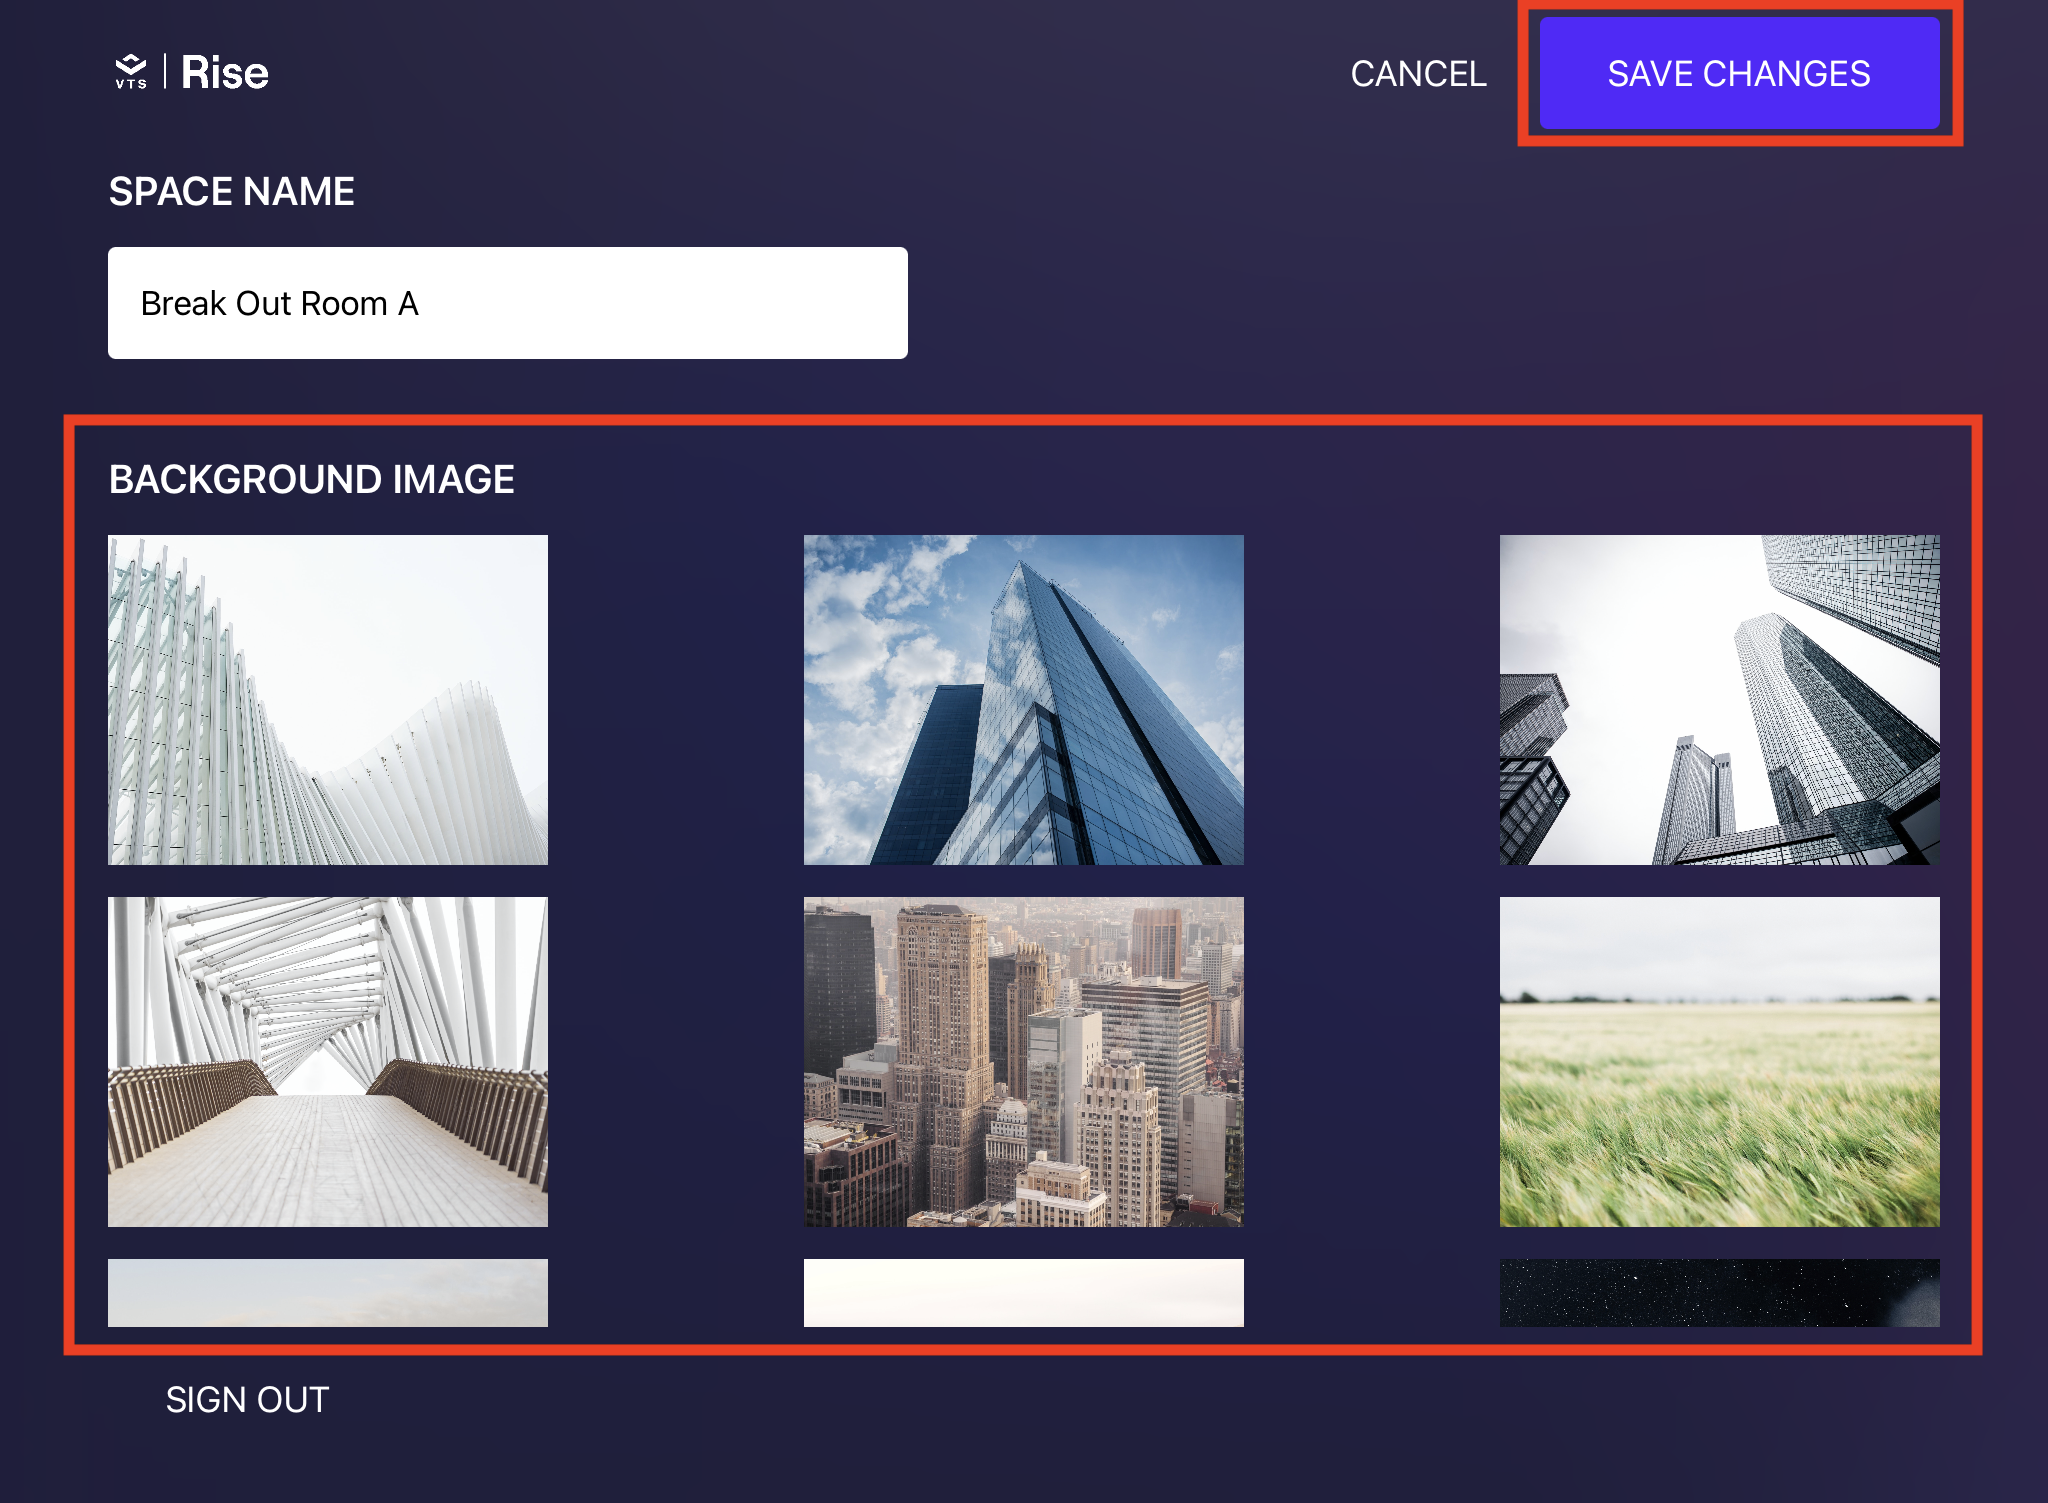The height and width of the screenshot is (1503, 2048).
Task: Click the BACKGROUND IMAGE section heading
Action: (311, 480)
